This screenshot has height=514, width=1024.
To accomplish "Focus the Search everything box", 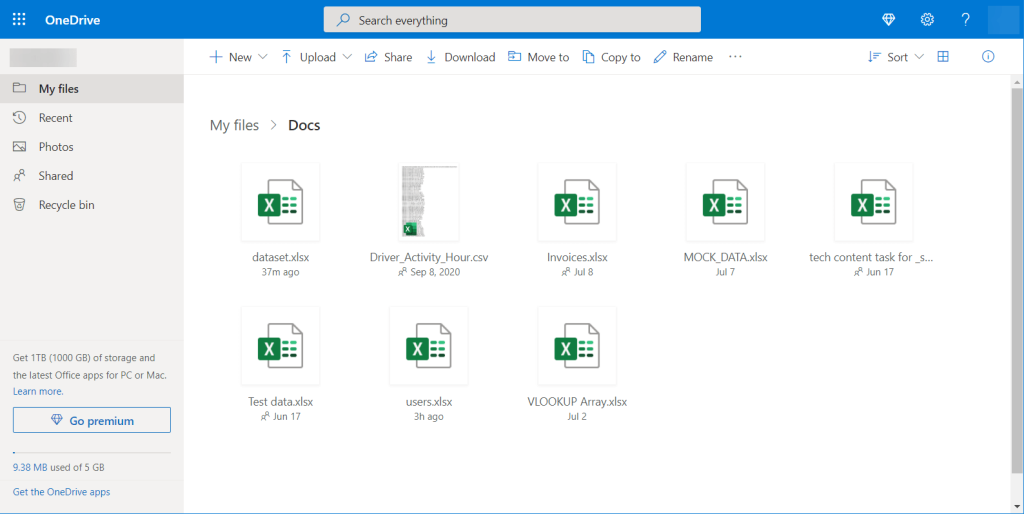I will coord(512,20).
